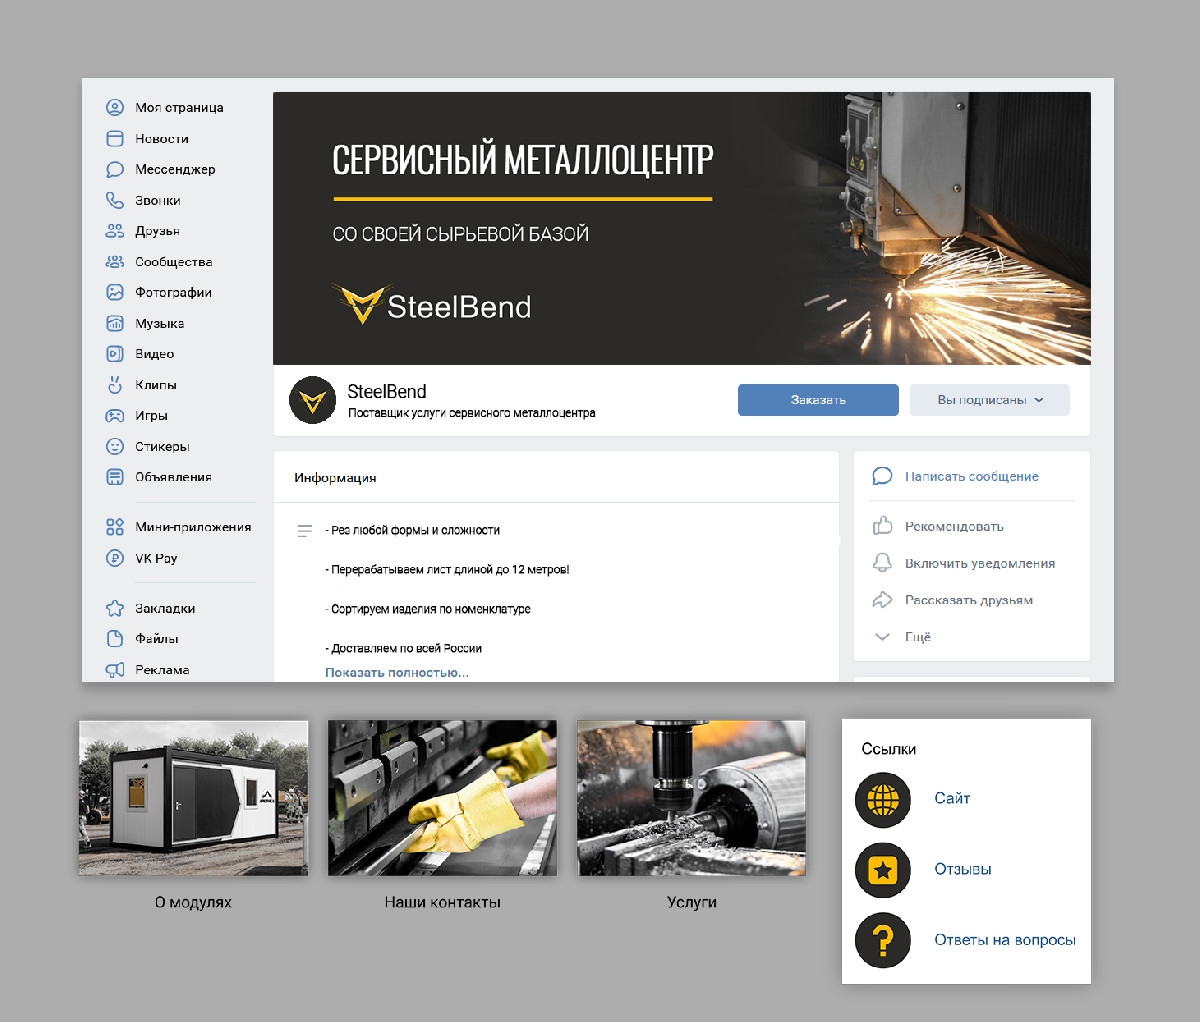Click the Информация section heading
The width and height of the screenshot is (1200, 1022).
(x=335, y=478)
